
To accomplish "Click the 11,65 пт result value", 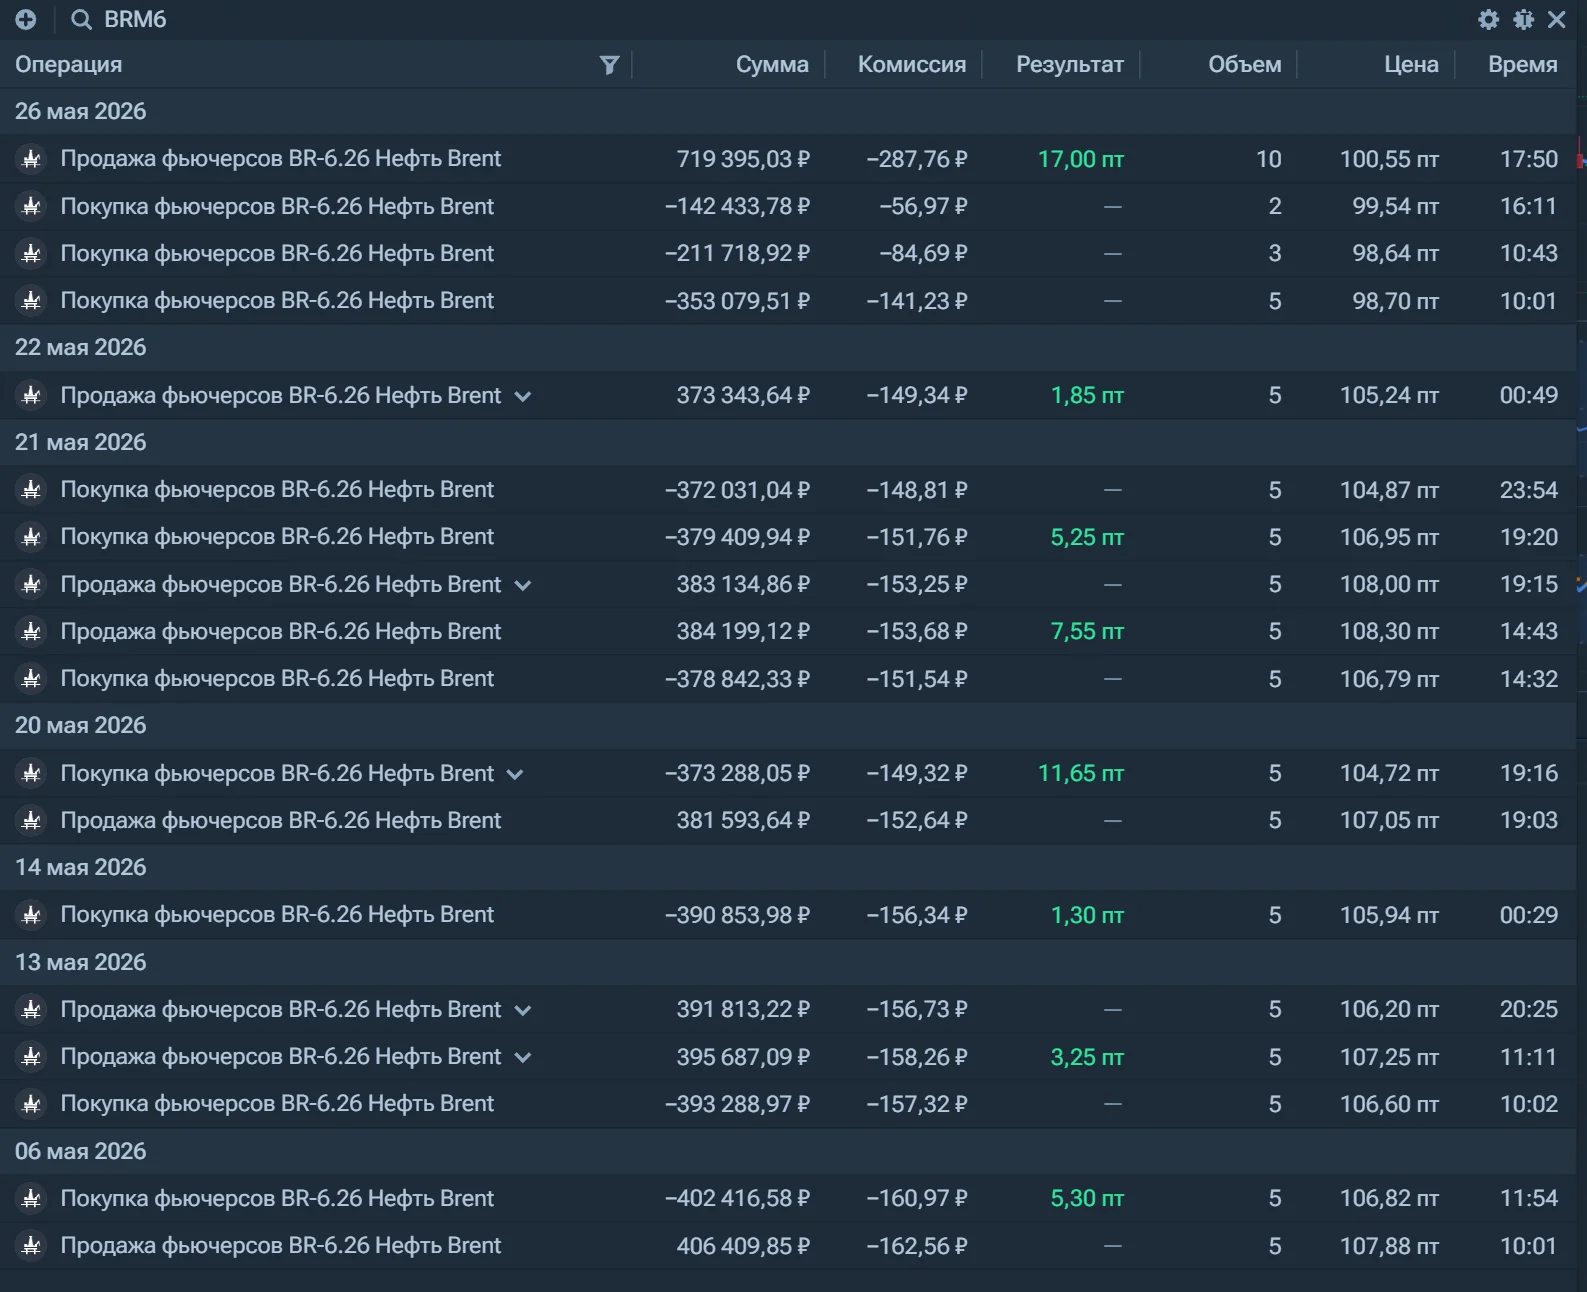I will tap(1081, 774).
